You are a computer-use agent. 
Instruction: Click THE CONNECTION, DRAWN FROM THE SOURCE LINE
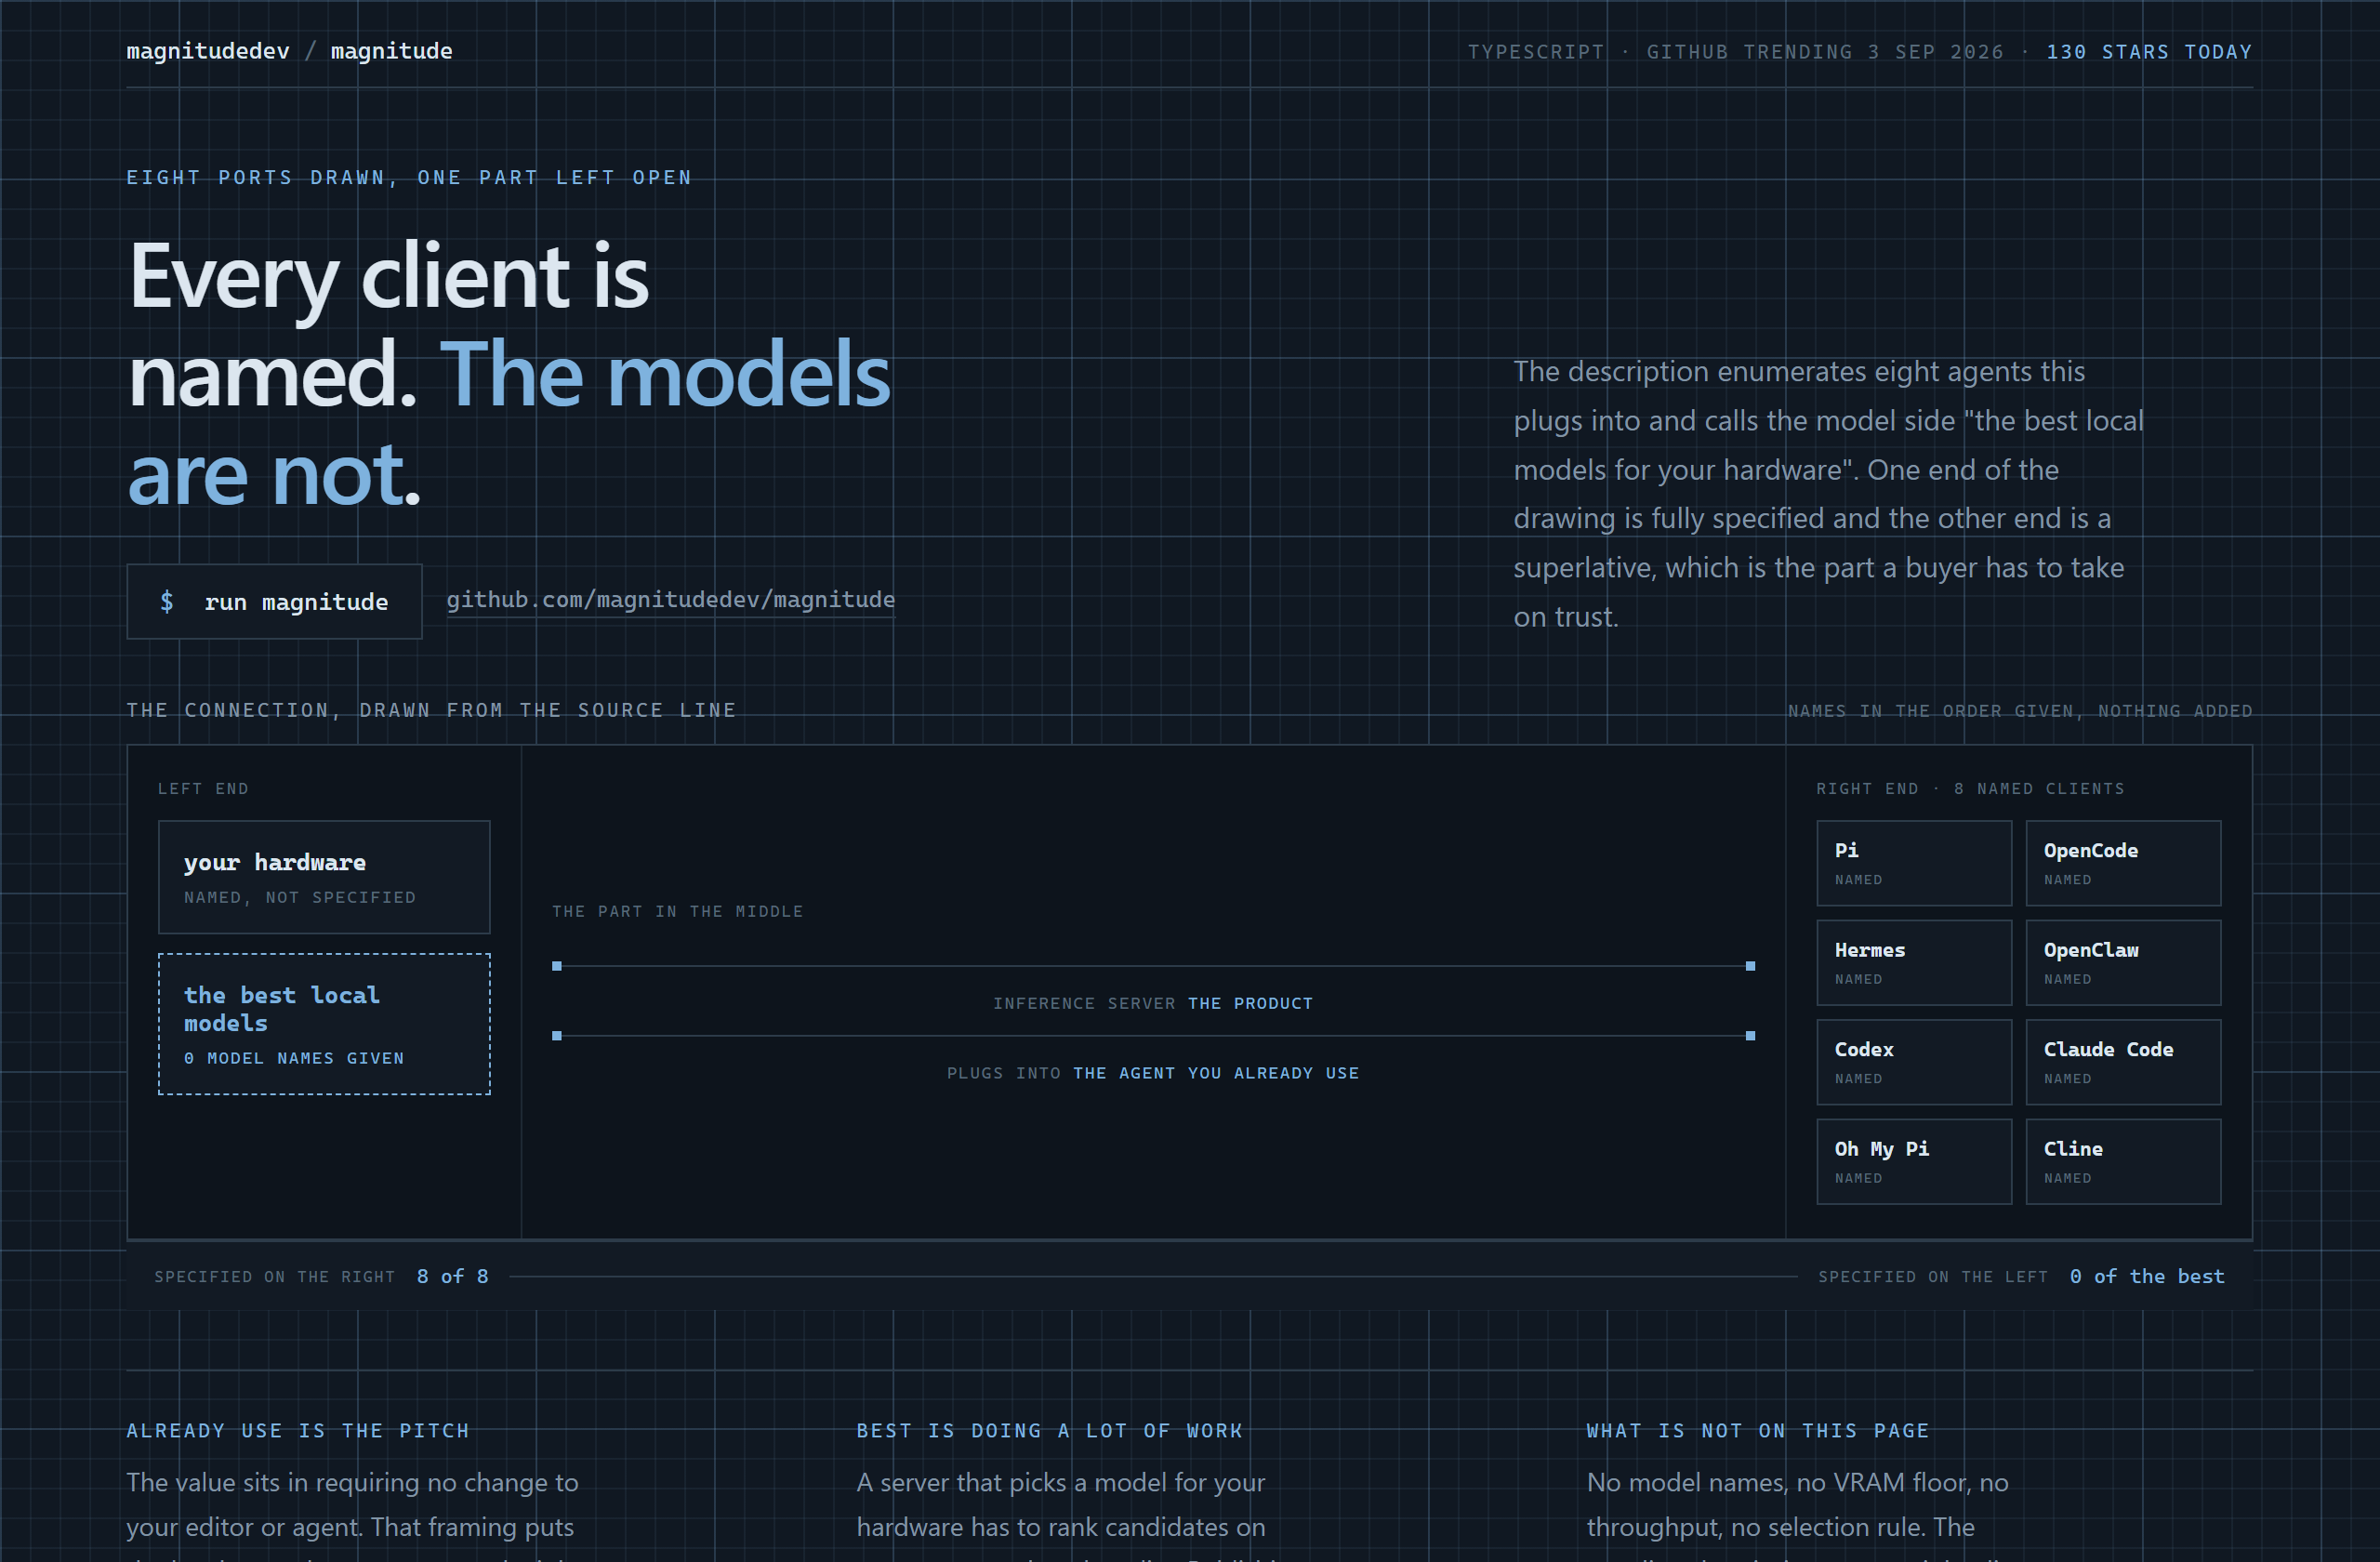pos(431,710)
